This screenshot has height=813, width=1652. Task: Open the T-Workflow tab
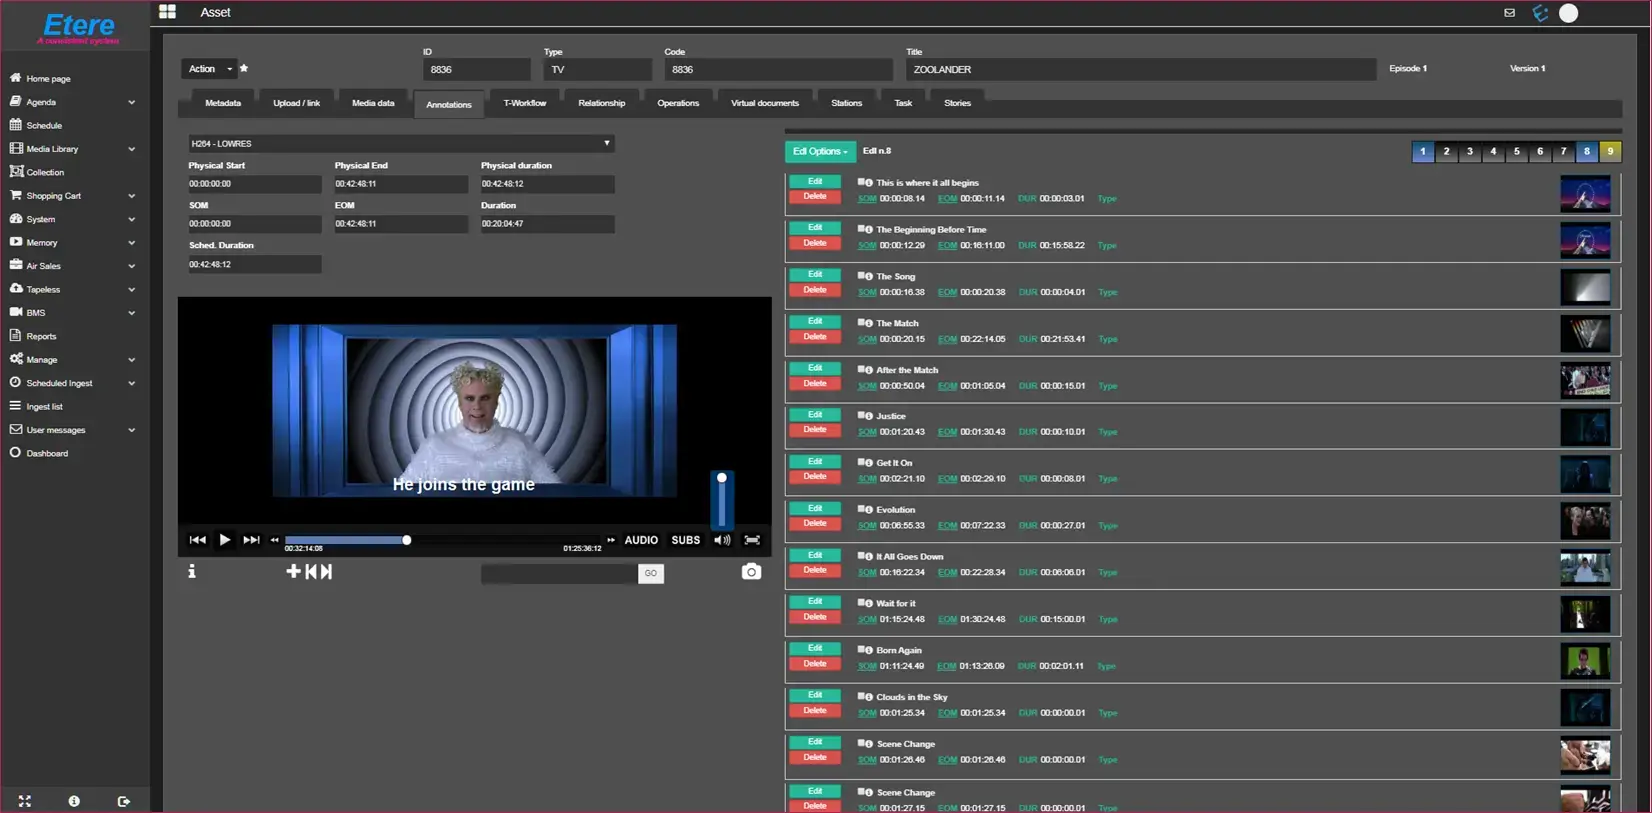pos(524,103)
